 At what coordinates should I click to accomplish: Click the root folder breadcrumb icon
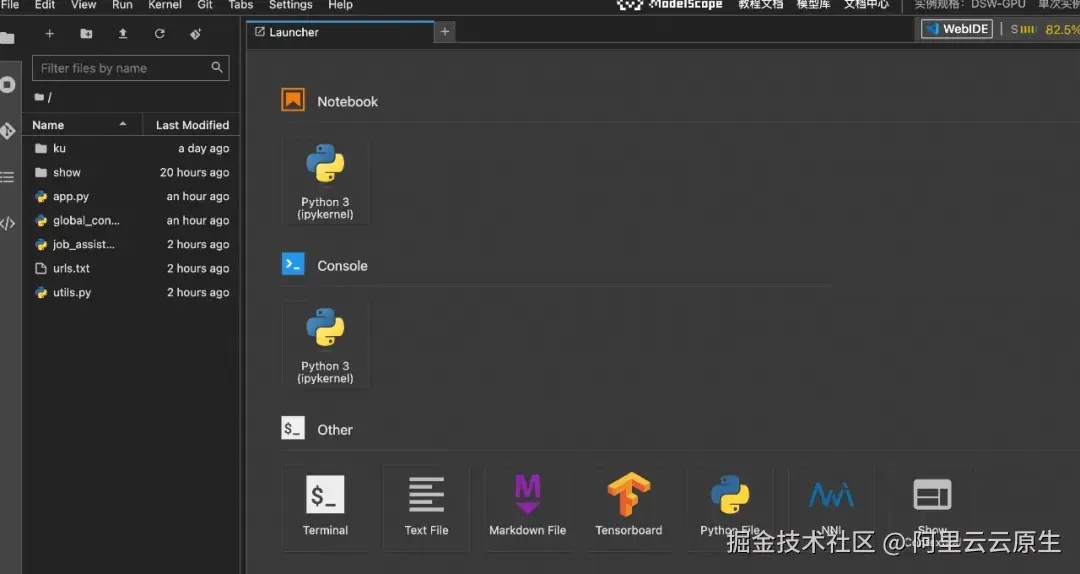[x=39, y=97]
